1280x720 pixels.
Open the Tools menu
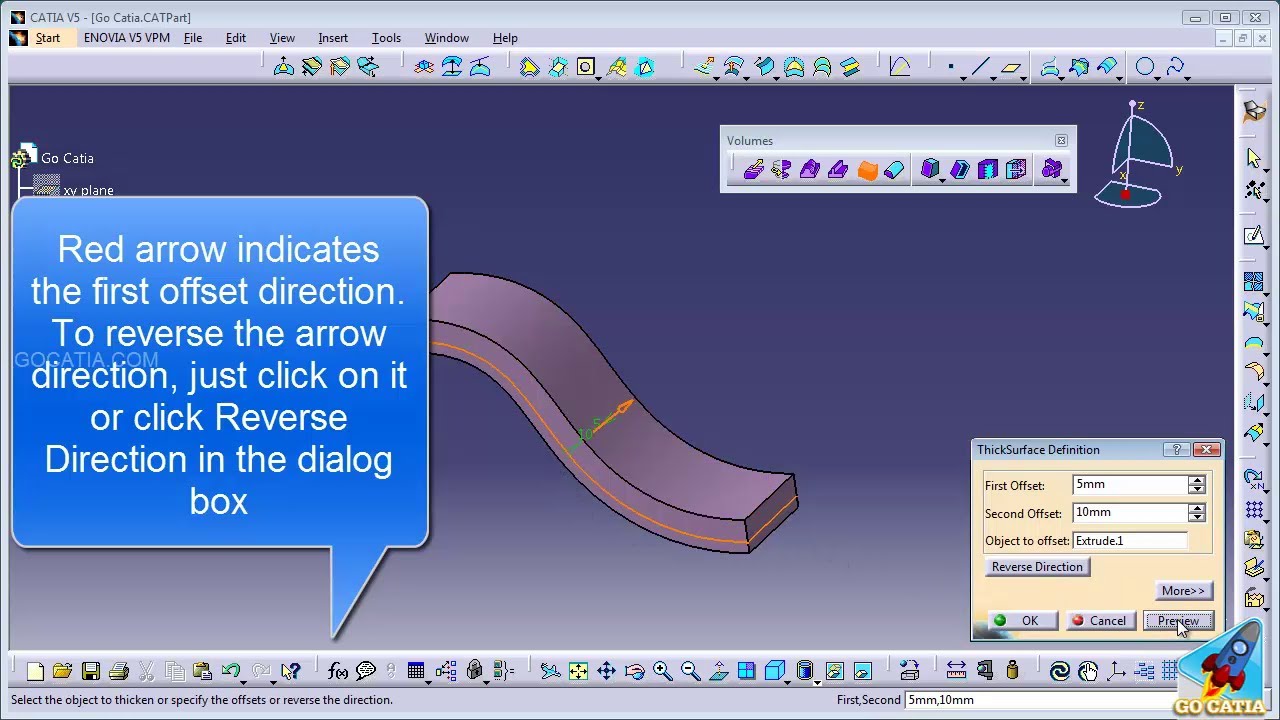click(x=386, y=38)
